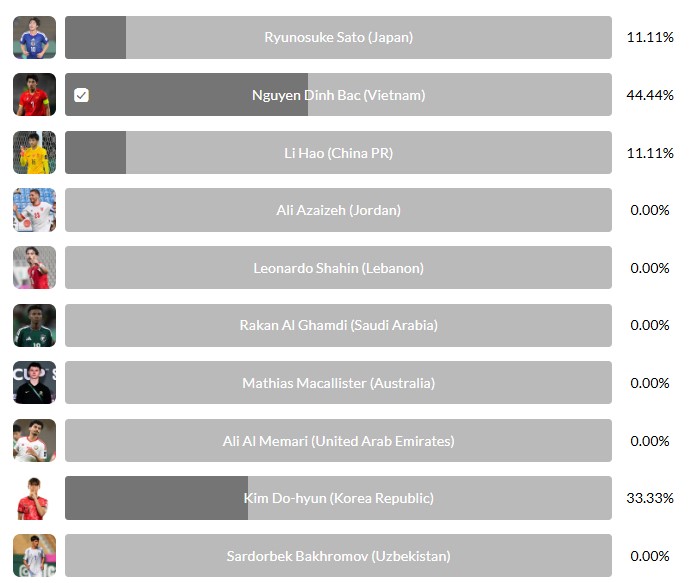Click Kim Do-hyun's player photo
Image resolution: width=694 pixels, height=583 pixels.
point(34,498)
